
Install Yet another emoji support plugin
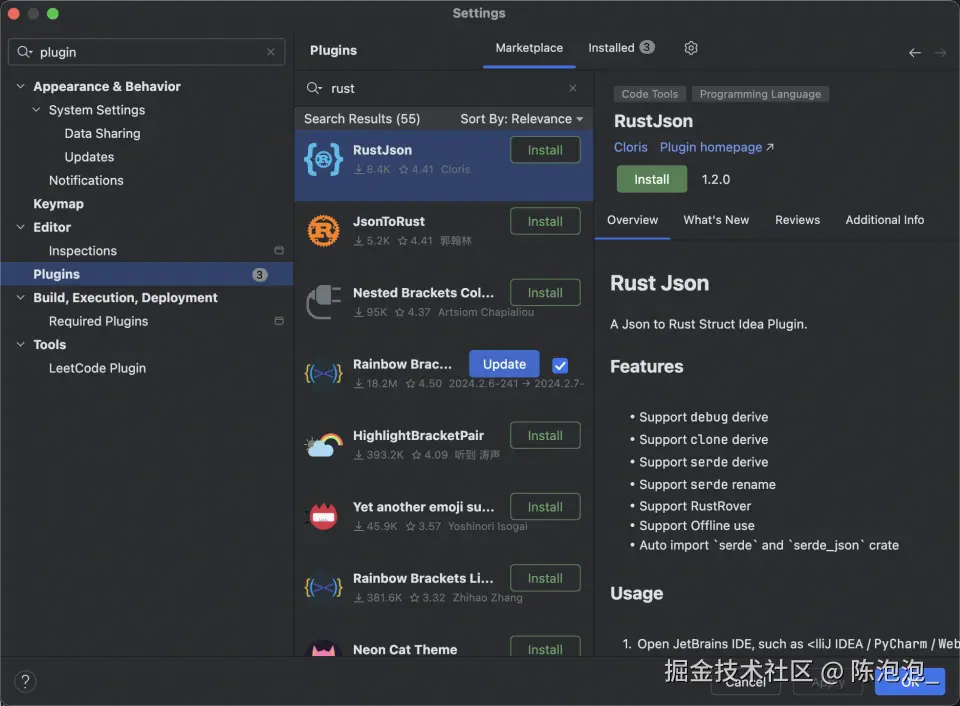tap(545, 507)
